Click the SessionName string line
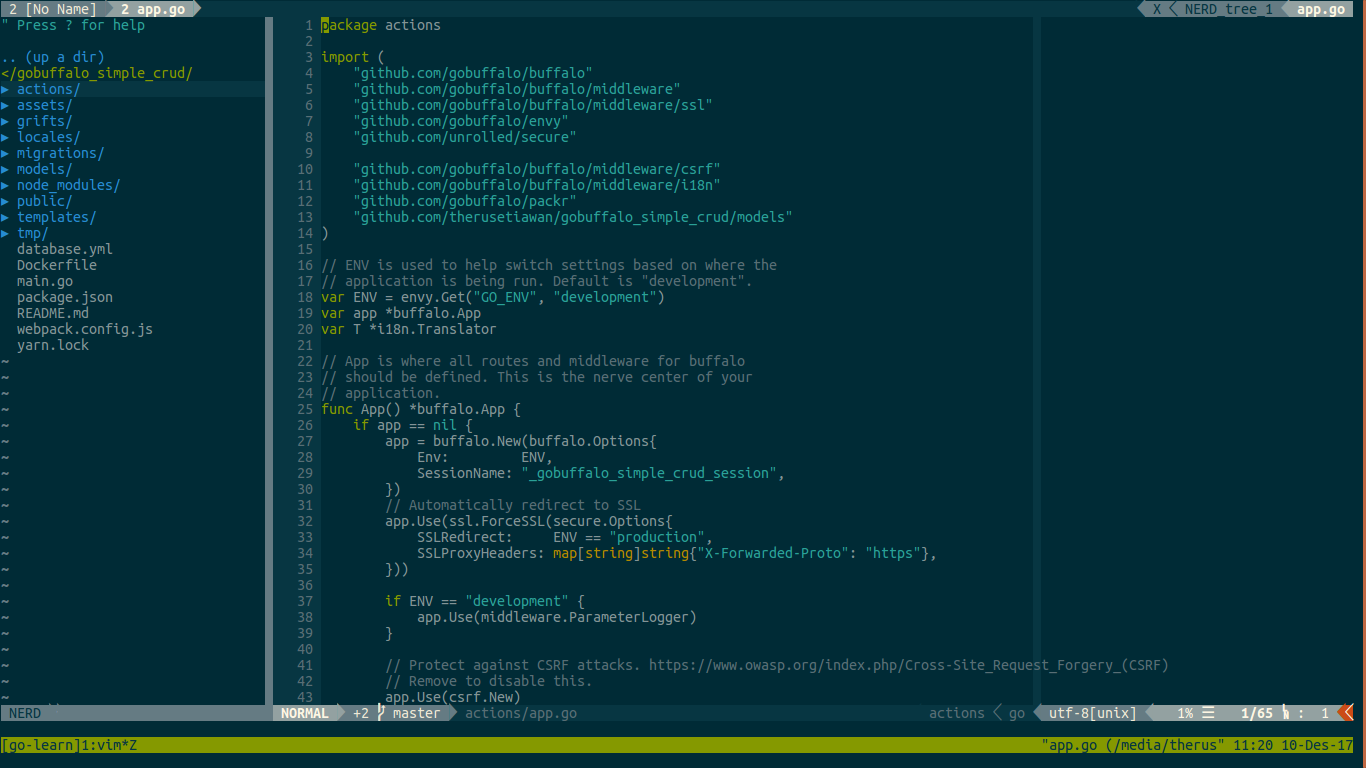This screenshot has height=768, width=1366. (x=601, y=473)
